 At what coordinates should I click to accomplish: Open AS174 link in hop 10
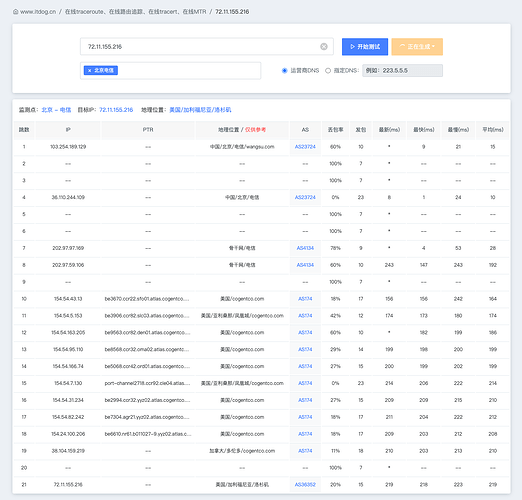coord(305,299)
